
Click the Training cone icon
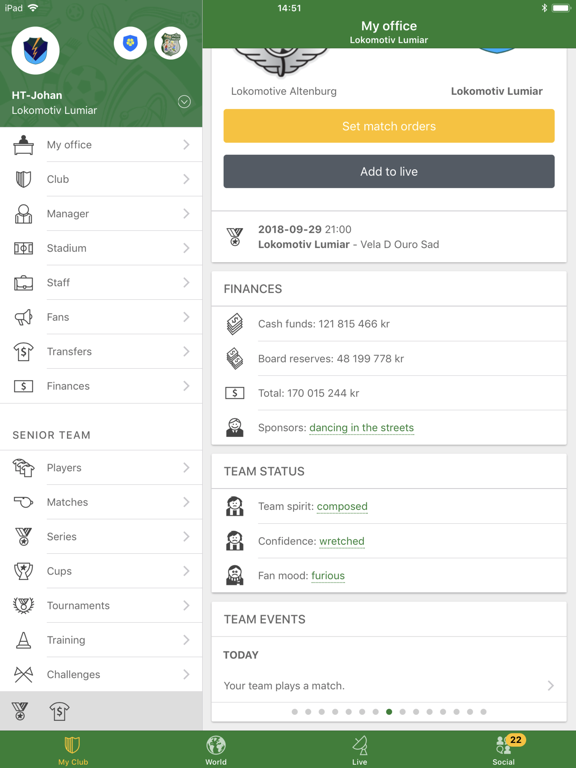coord(24,640)
